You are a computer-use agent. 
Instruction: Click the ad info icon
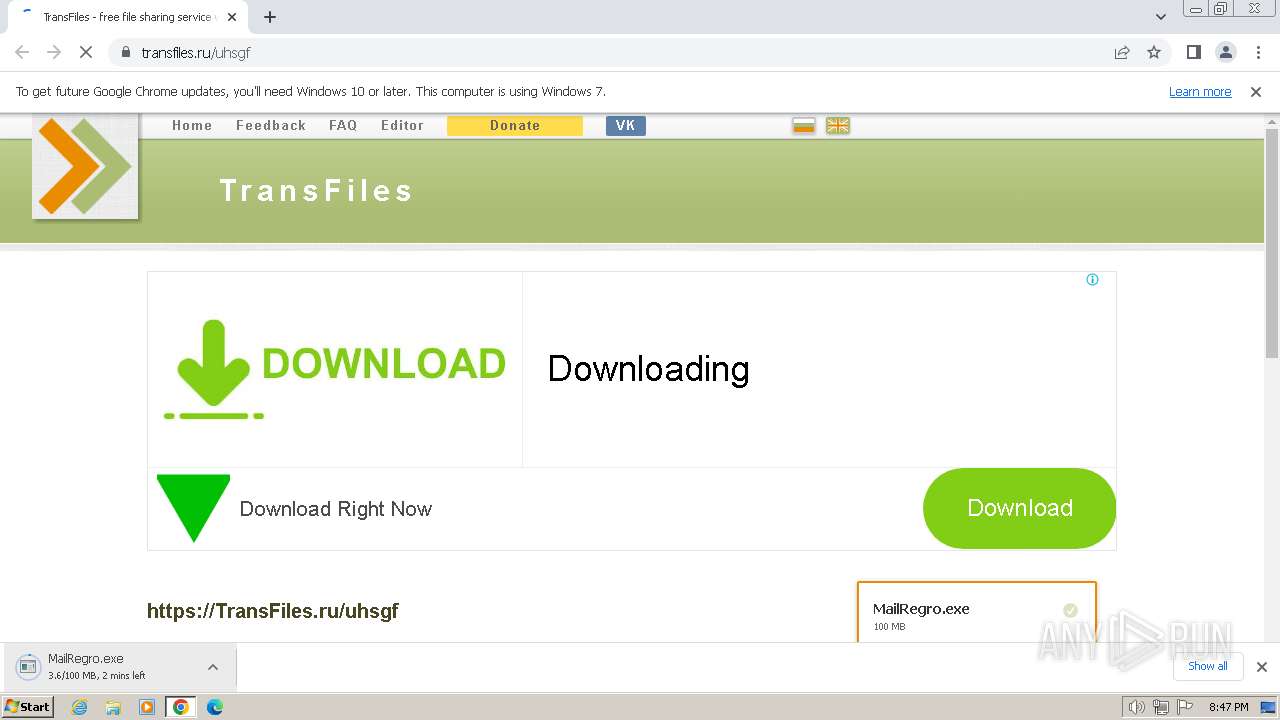(x=1092, y=280)
